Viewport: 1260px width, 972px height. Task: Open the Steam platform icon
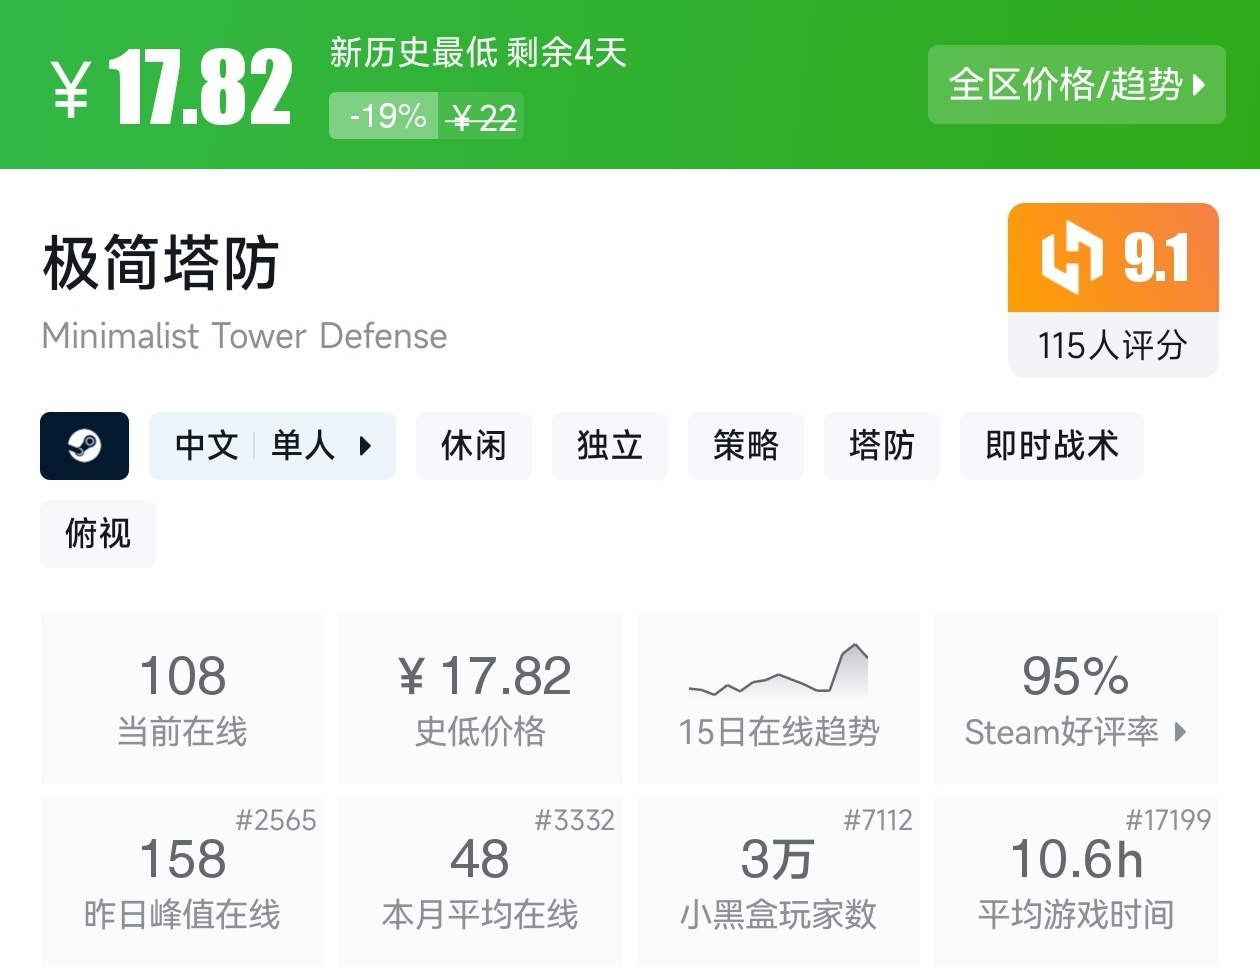[84, 446]
